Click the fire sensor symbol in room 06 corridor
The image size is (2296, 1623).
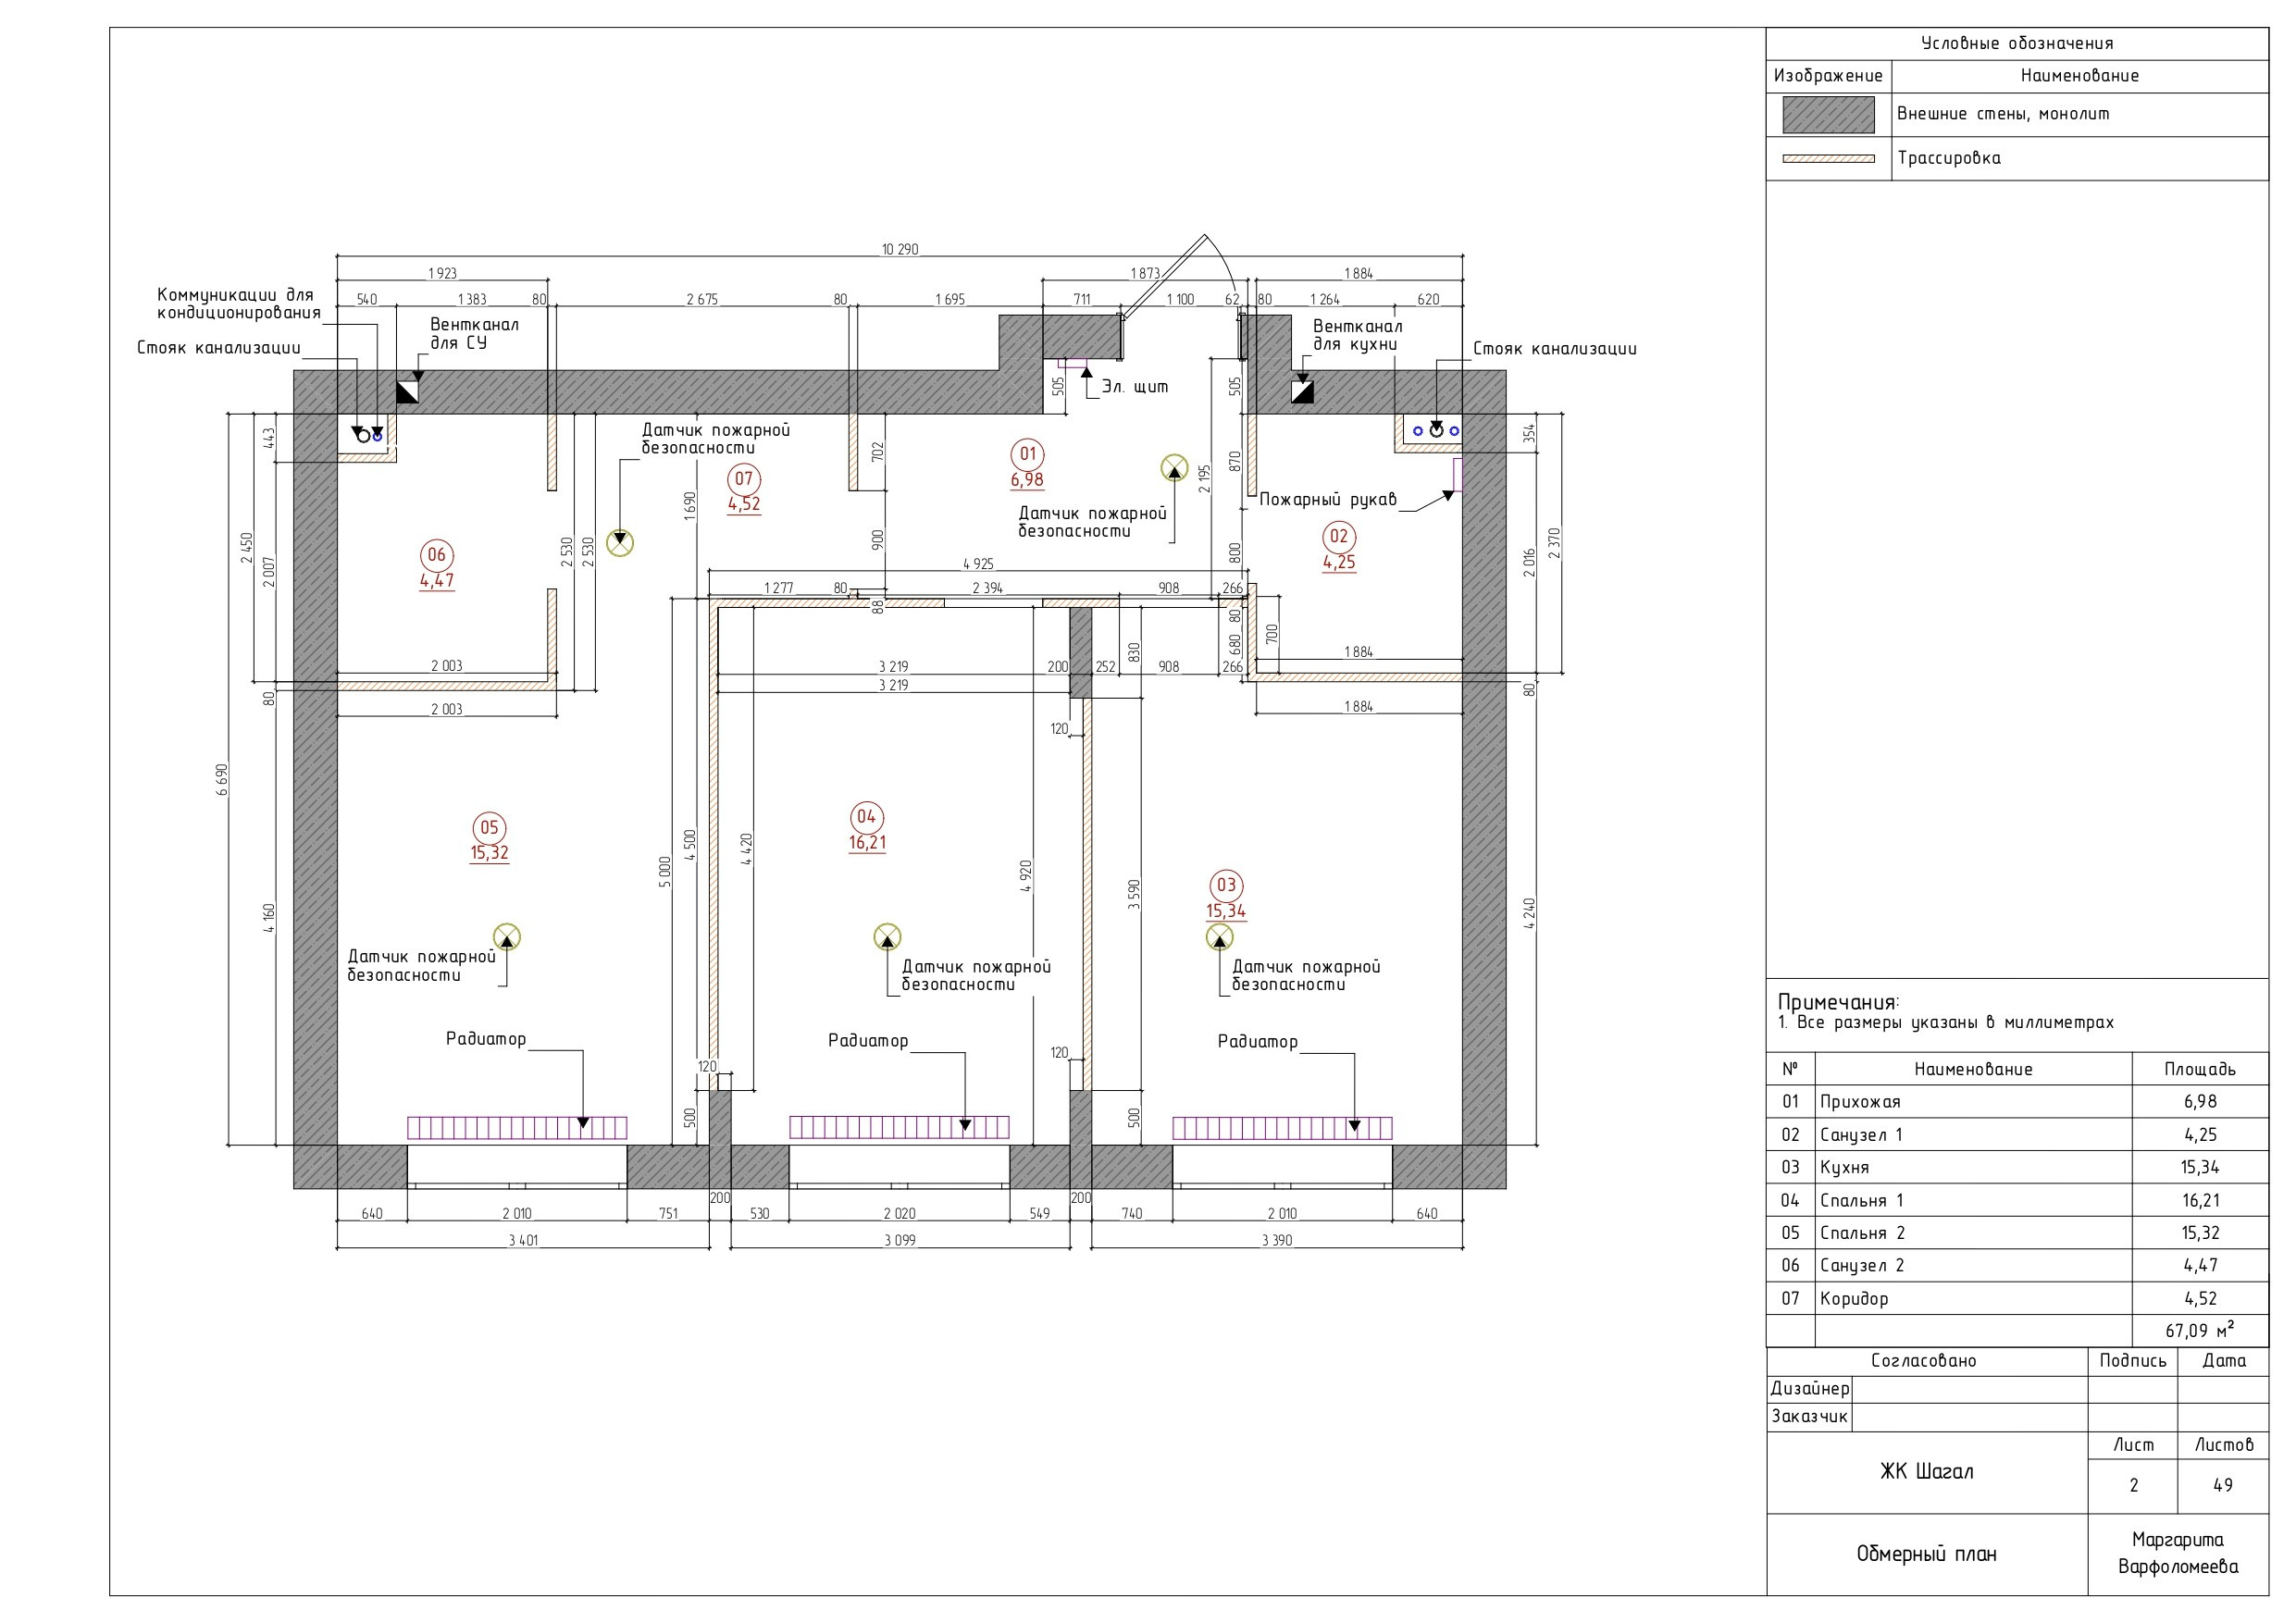(x=620, y=543)
